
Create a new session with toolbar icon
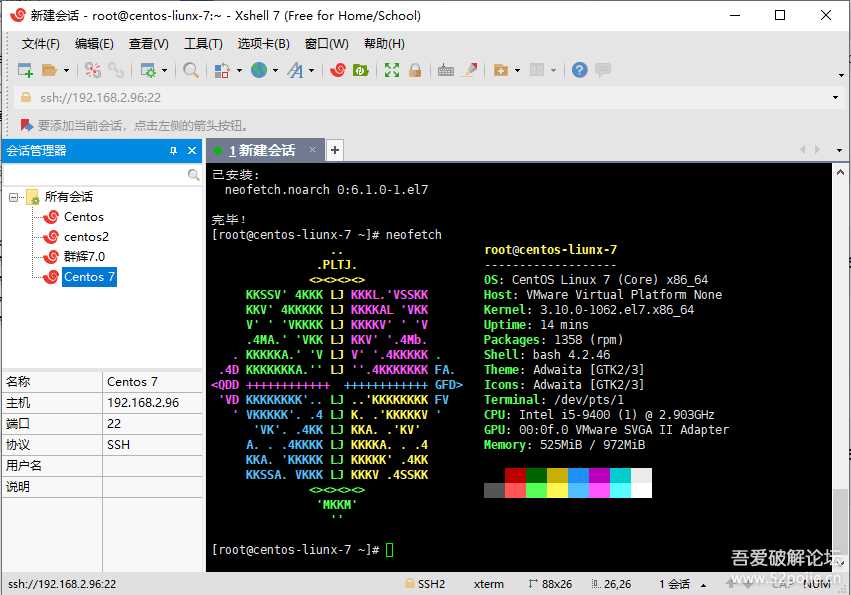tap(25, 70)
